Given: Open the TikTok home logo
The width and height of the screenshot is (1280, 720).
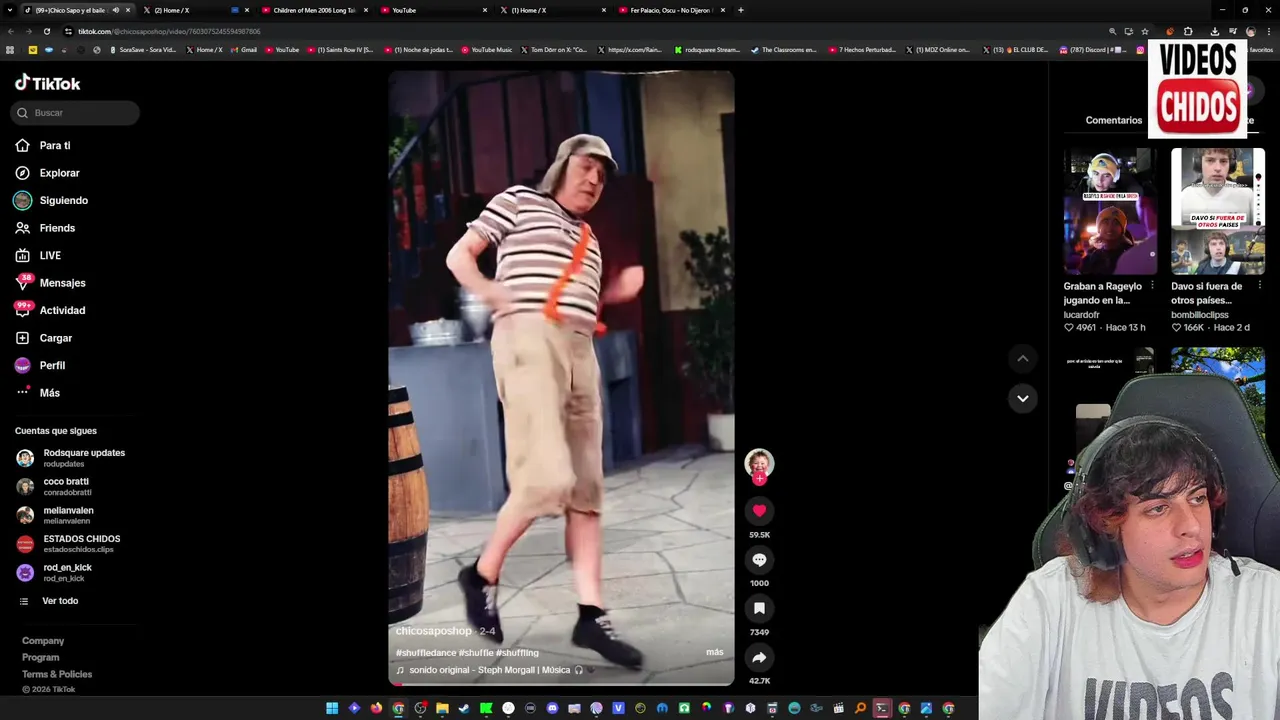Looking at the screenshot, I should coord(47,83).
